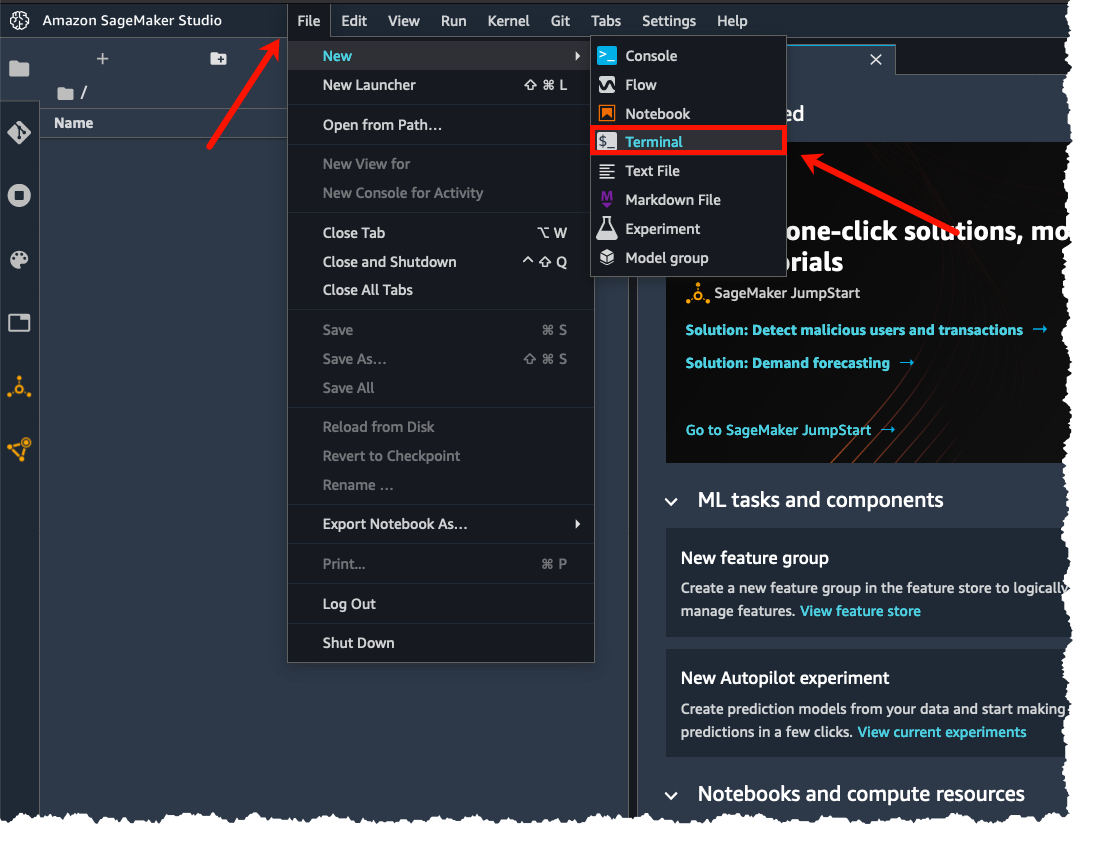The image size is (1097, 848).
Task: Open the Git menu
Action: pyautogui.click(x=560, y=21)
